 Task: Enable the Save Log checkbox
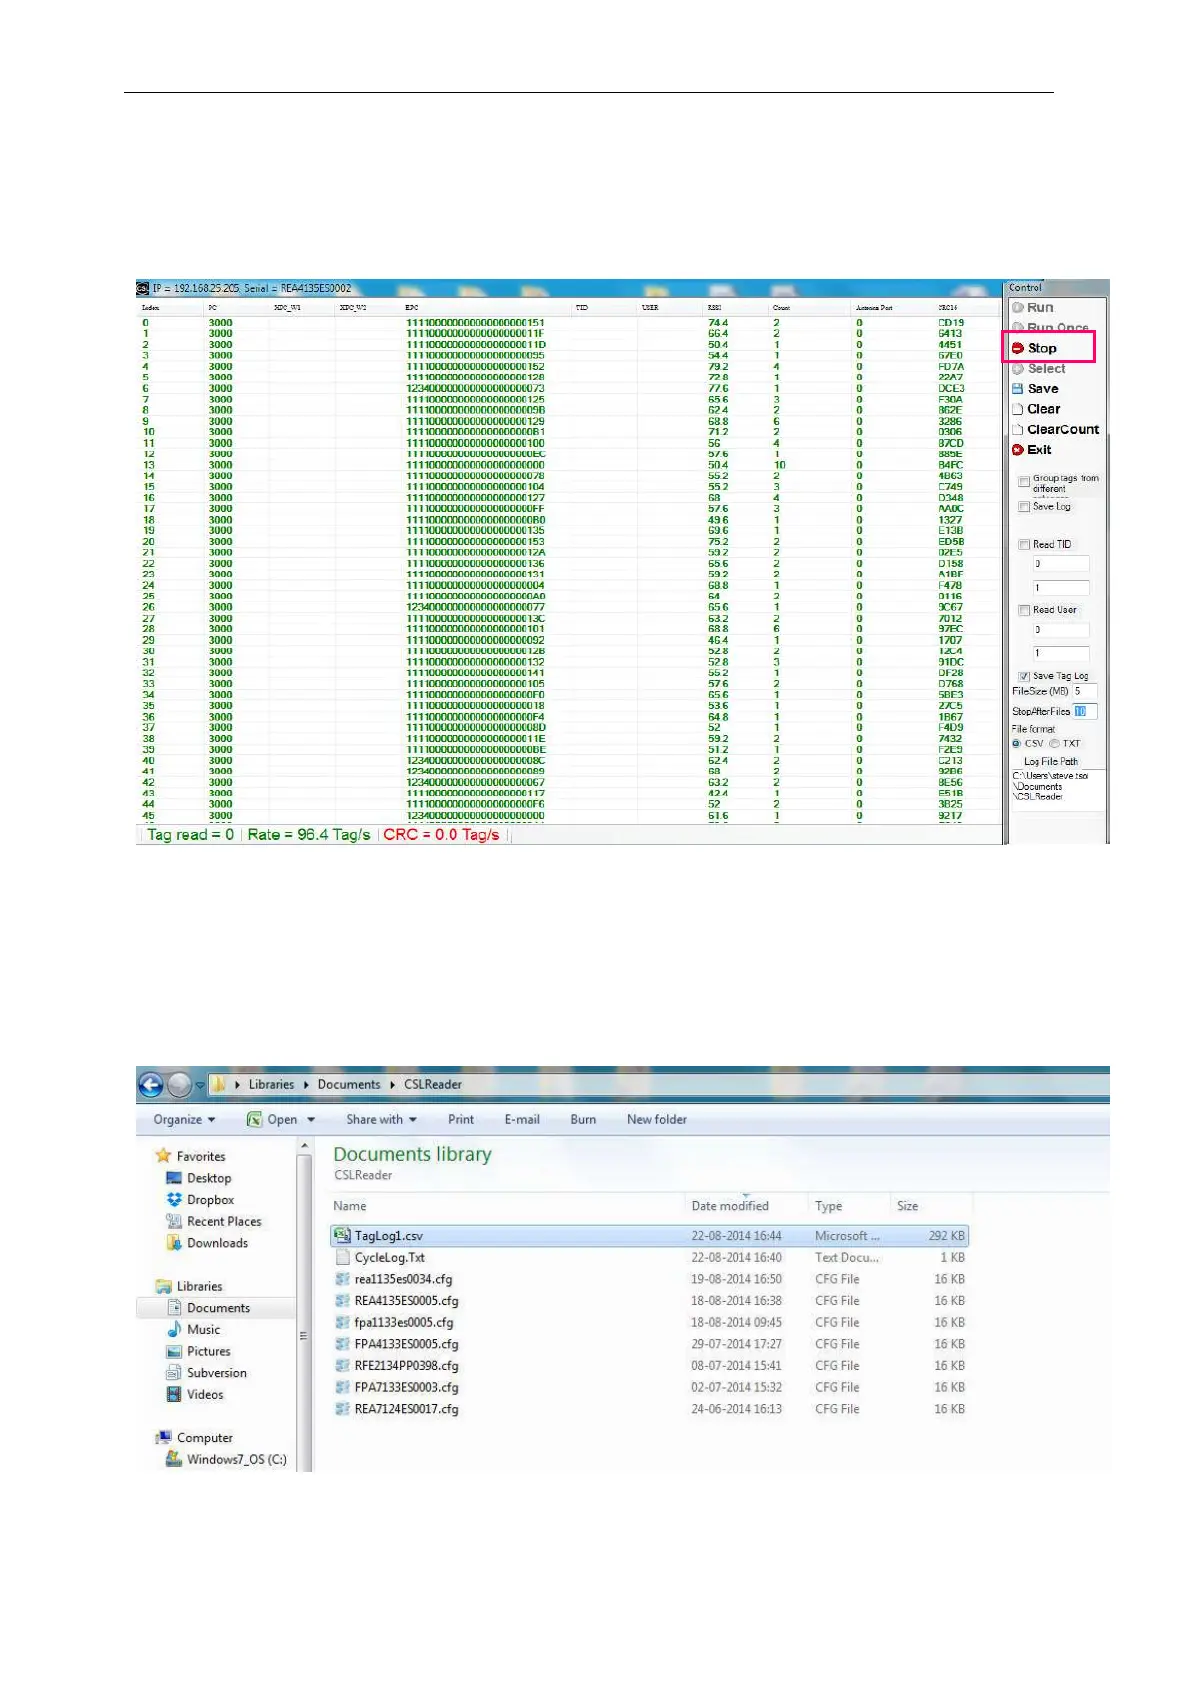(1024, 507)
